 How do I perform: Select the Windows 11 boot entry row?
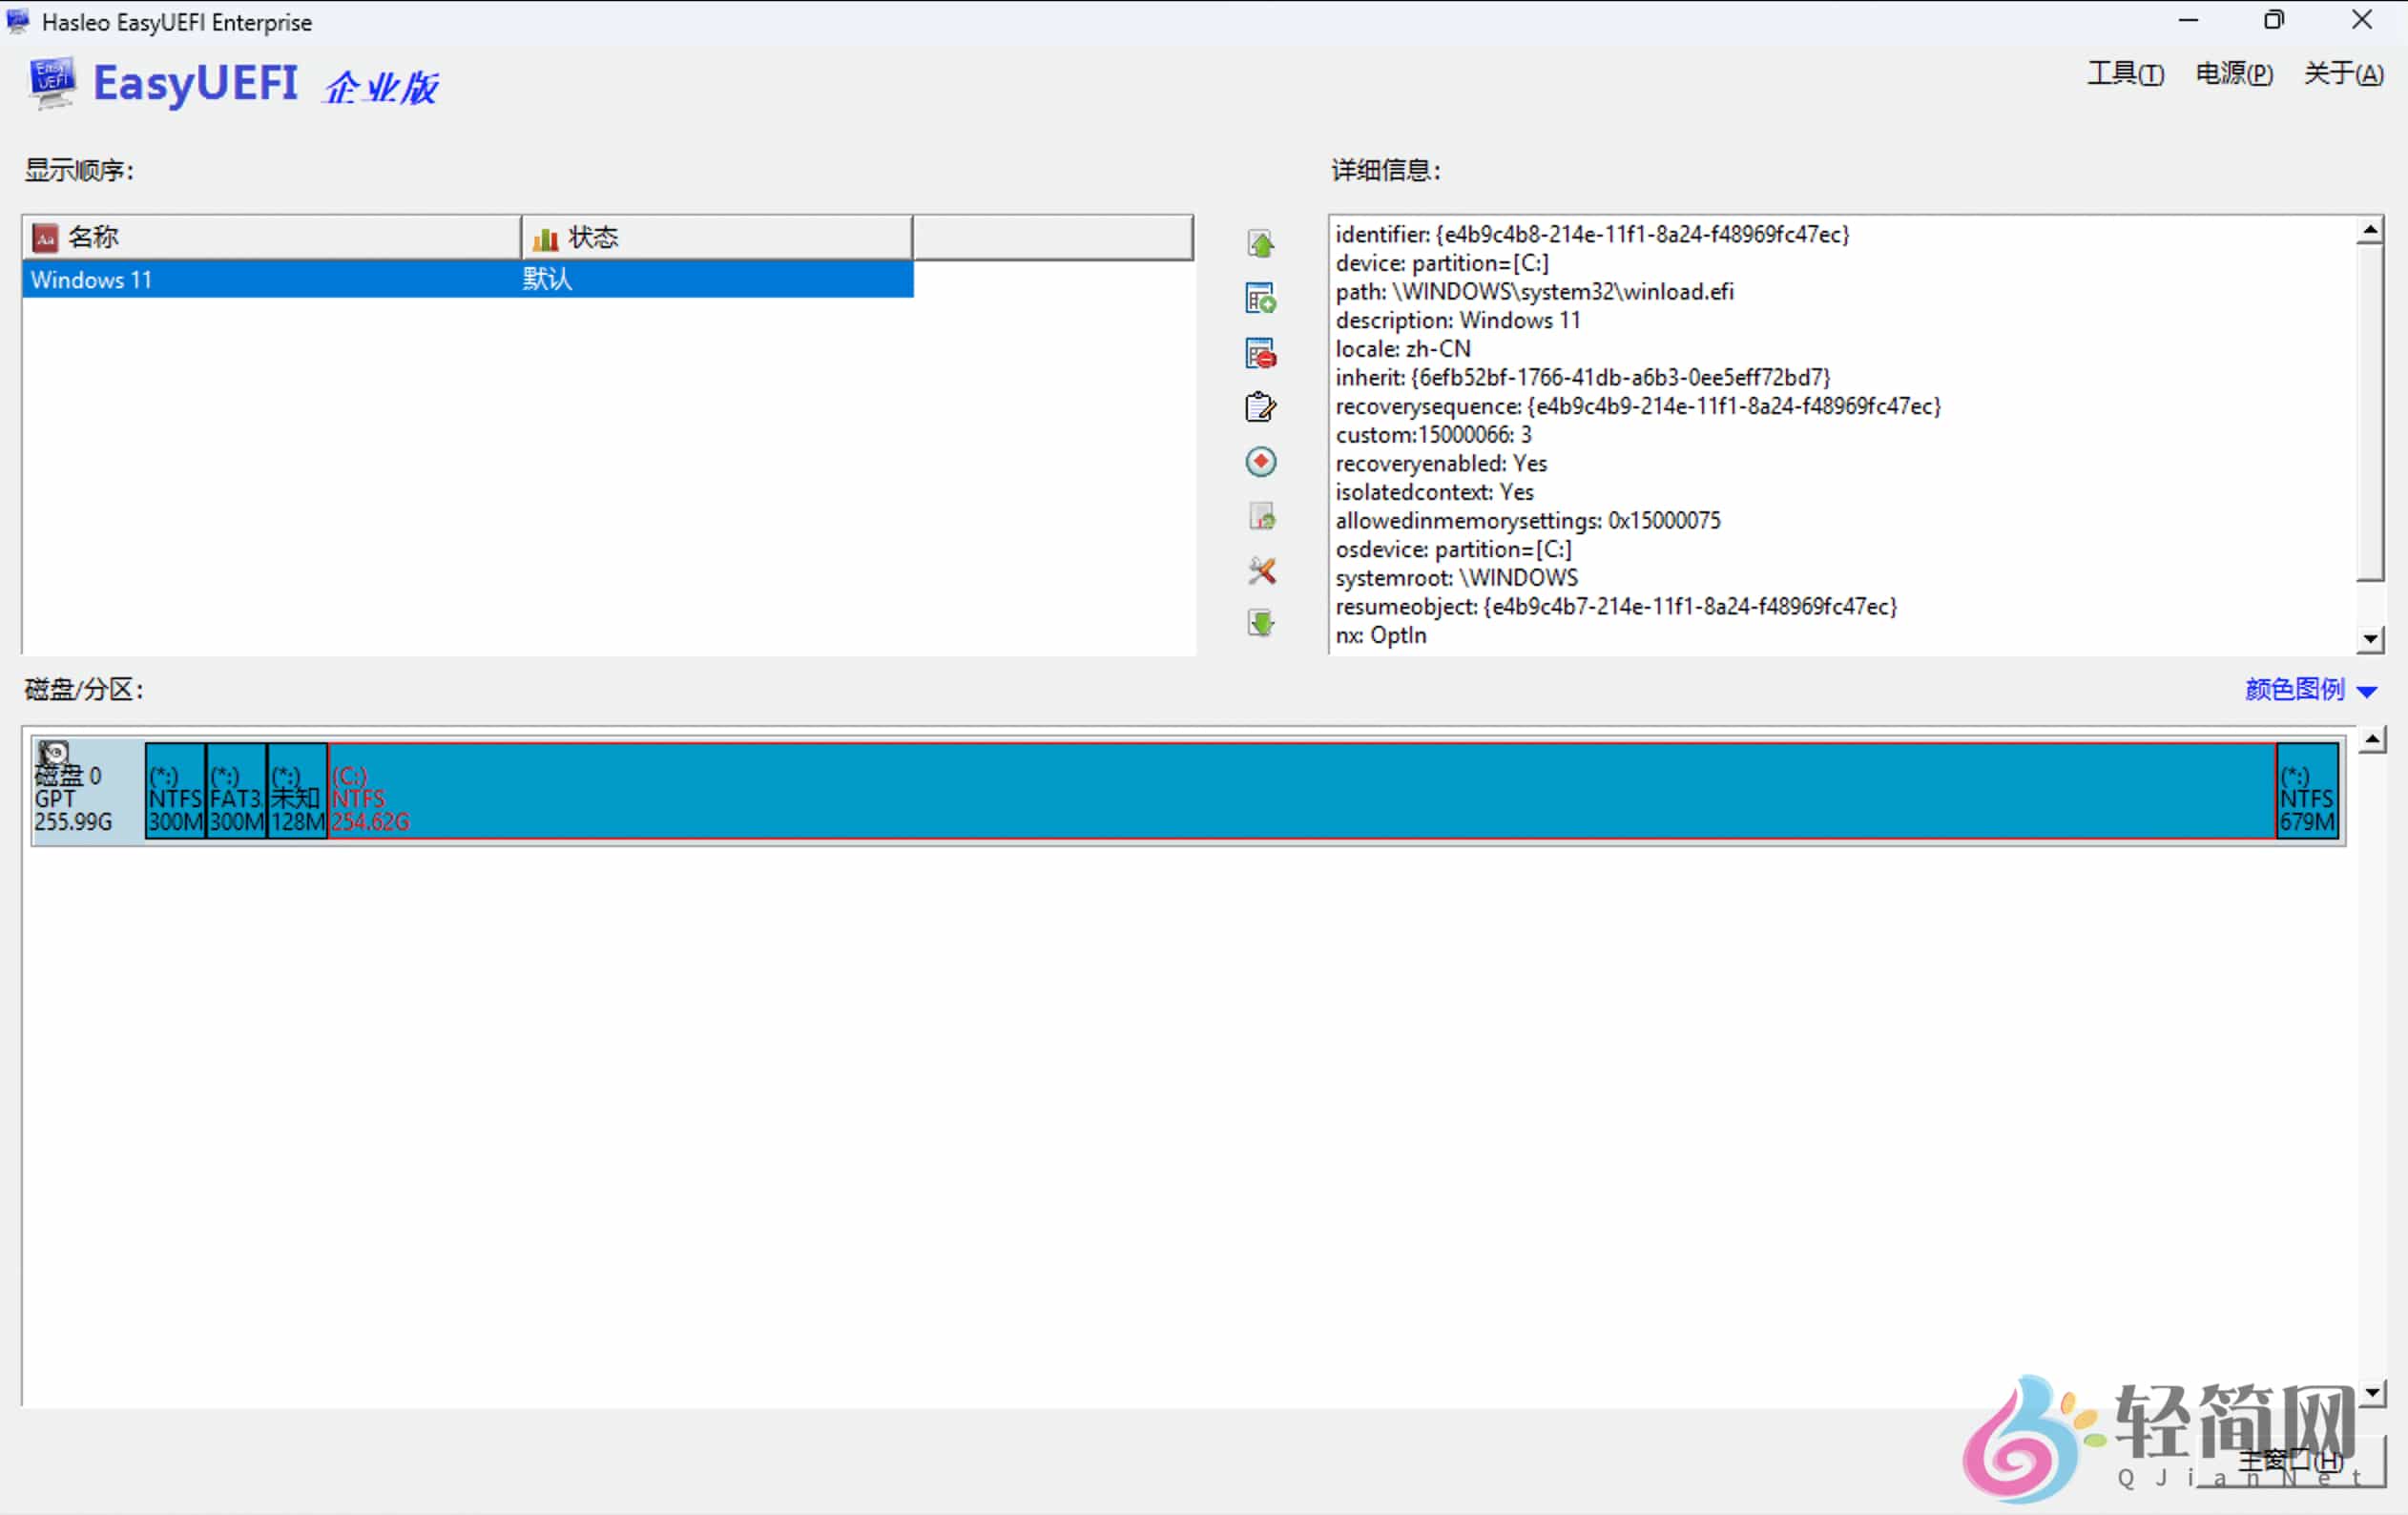point(468,280)
